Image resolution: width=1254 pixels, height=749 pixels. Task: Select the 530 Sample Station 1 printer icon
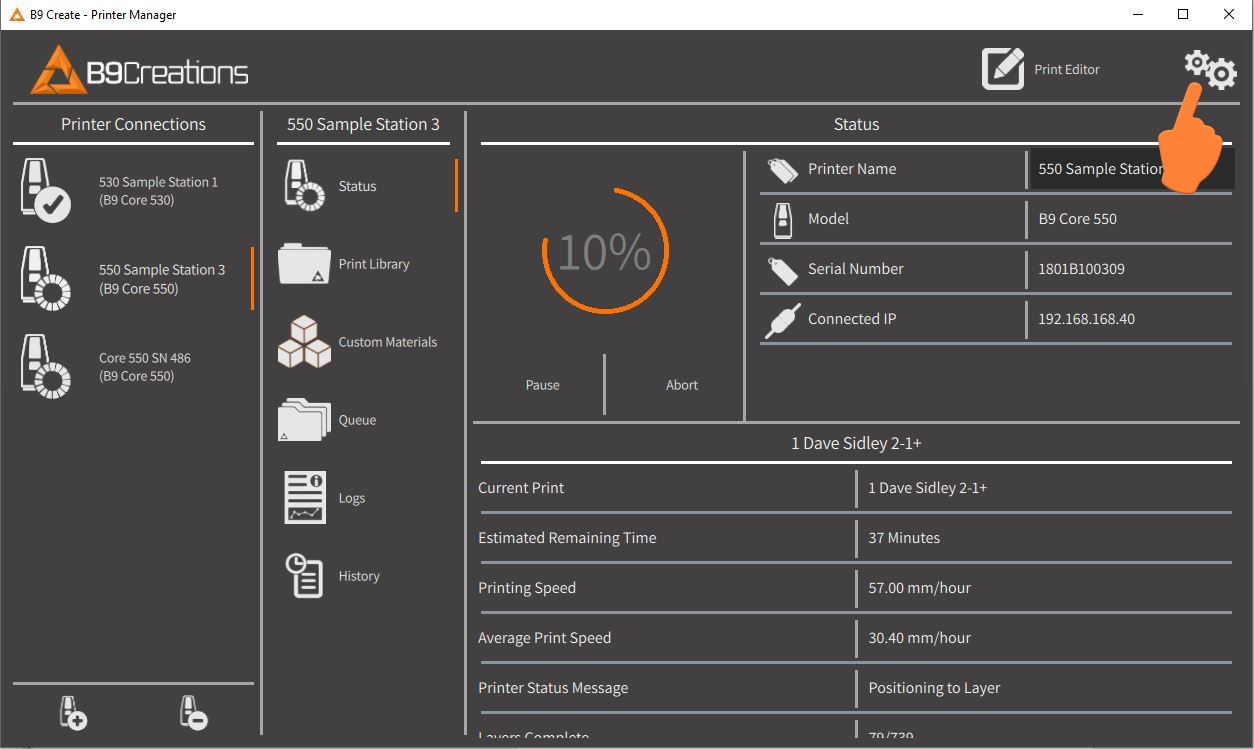pos(46,191)
